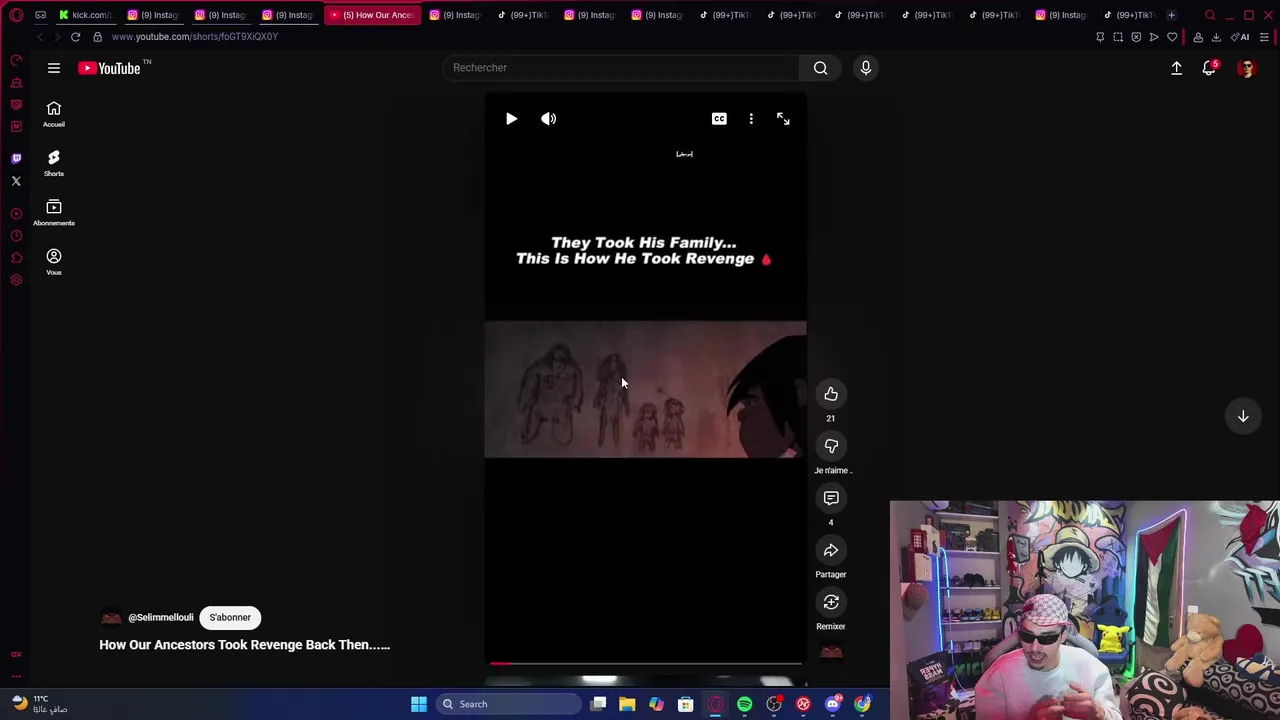This screenshot has height=720, width=1280.
Task: Select the '(5) How Our Ances' YouTube tab
Action: click(x=372, y=15)
